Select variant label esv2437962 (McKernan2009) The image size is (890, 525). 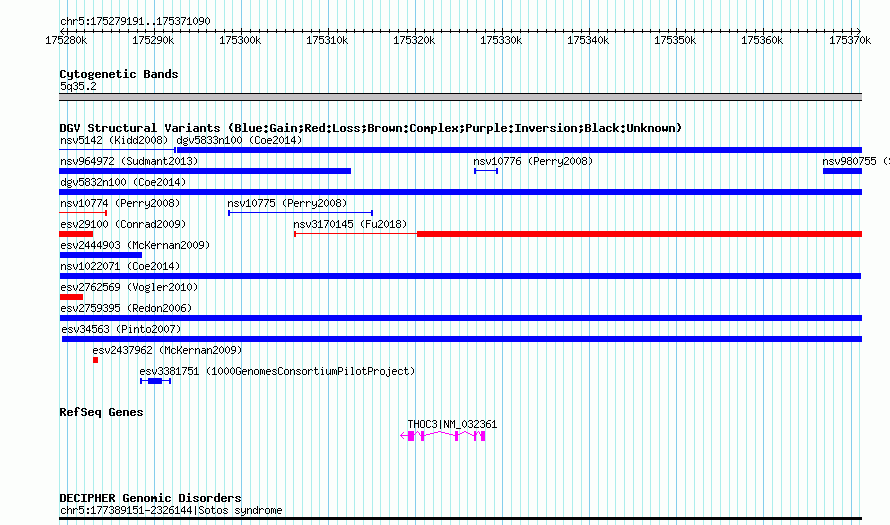pos(167,350)
